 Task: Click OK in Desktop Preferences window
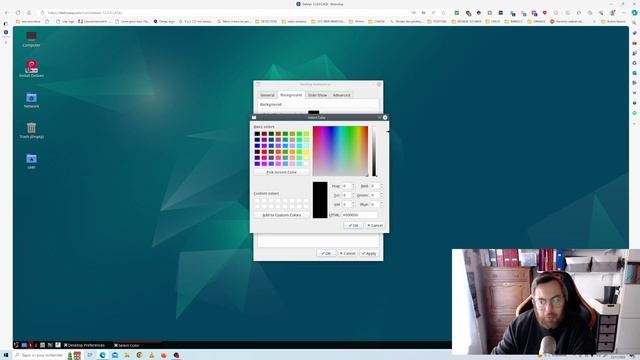326,253
